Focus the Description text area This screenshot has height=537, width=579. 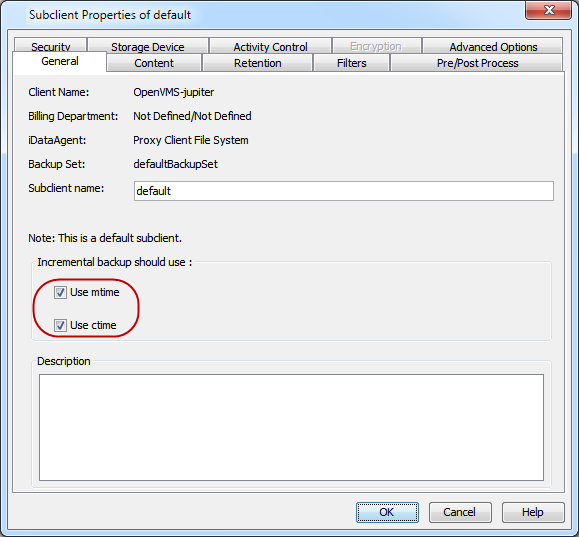point(291,427)
